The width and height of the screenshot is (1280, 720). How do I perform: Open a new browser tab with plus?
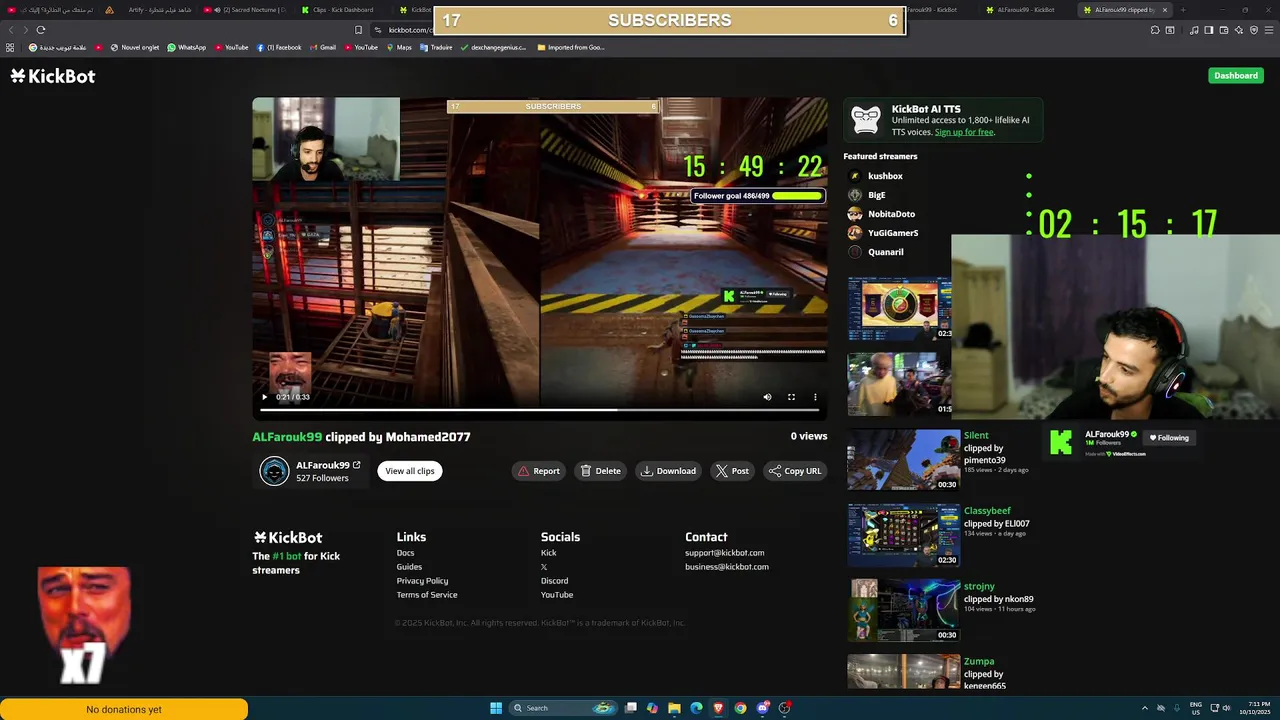(1183, 10)
